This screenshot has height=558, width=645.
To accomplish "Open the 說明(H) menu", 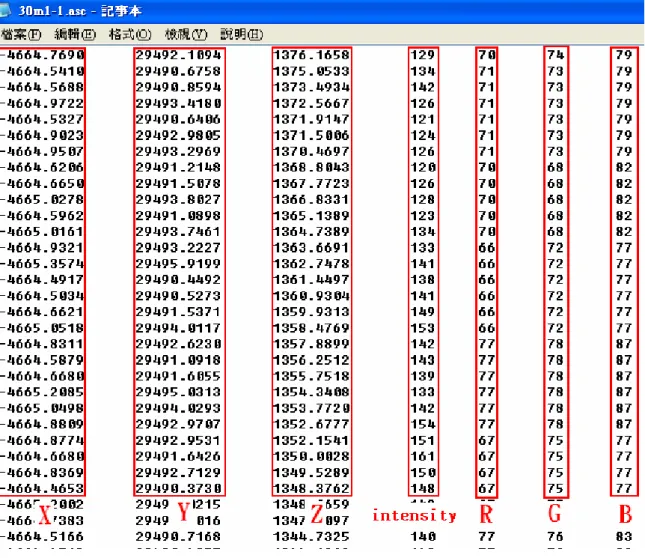I will tap(241, 35).
